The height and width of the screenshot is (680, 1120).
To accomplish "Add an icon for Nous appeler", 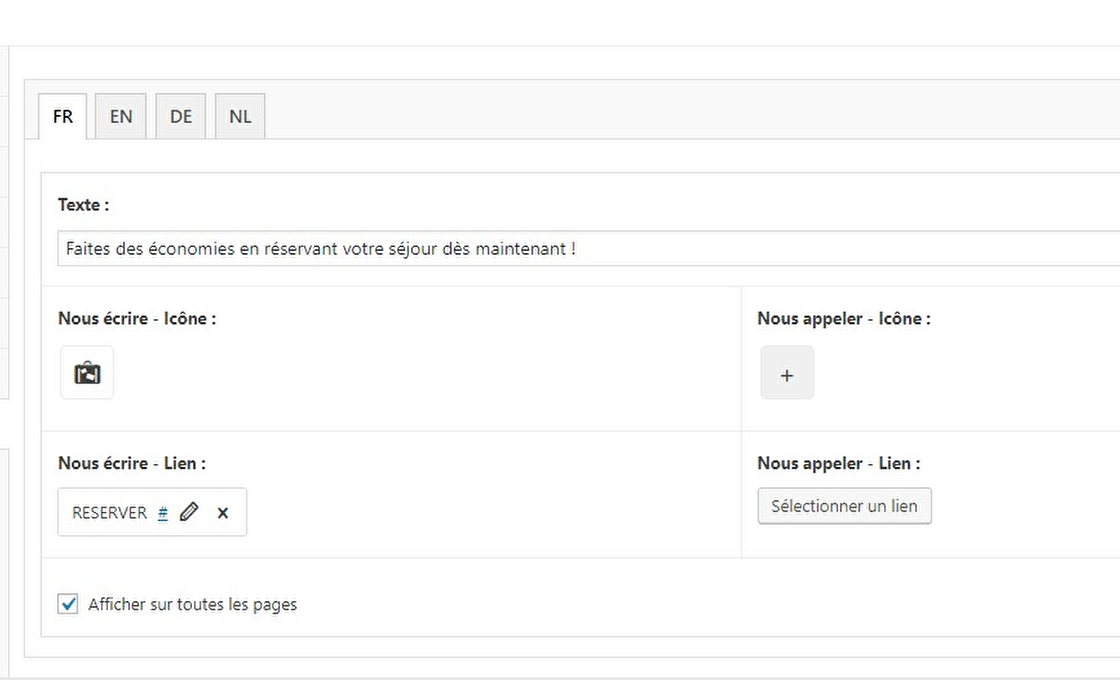I will pos(787,373).
